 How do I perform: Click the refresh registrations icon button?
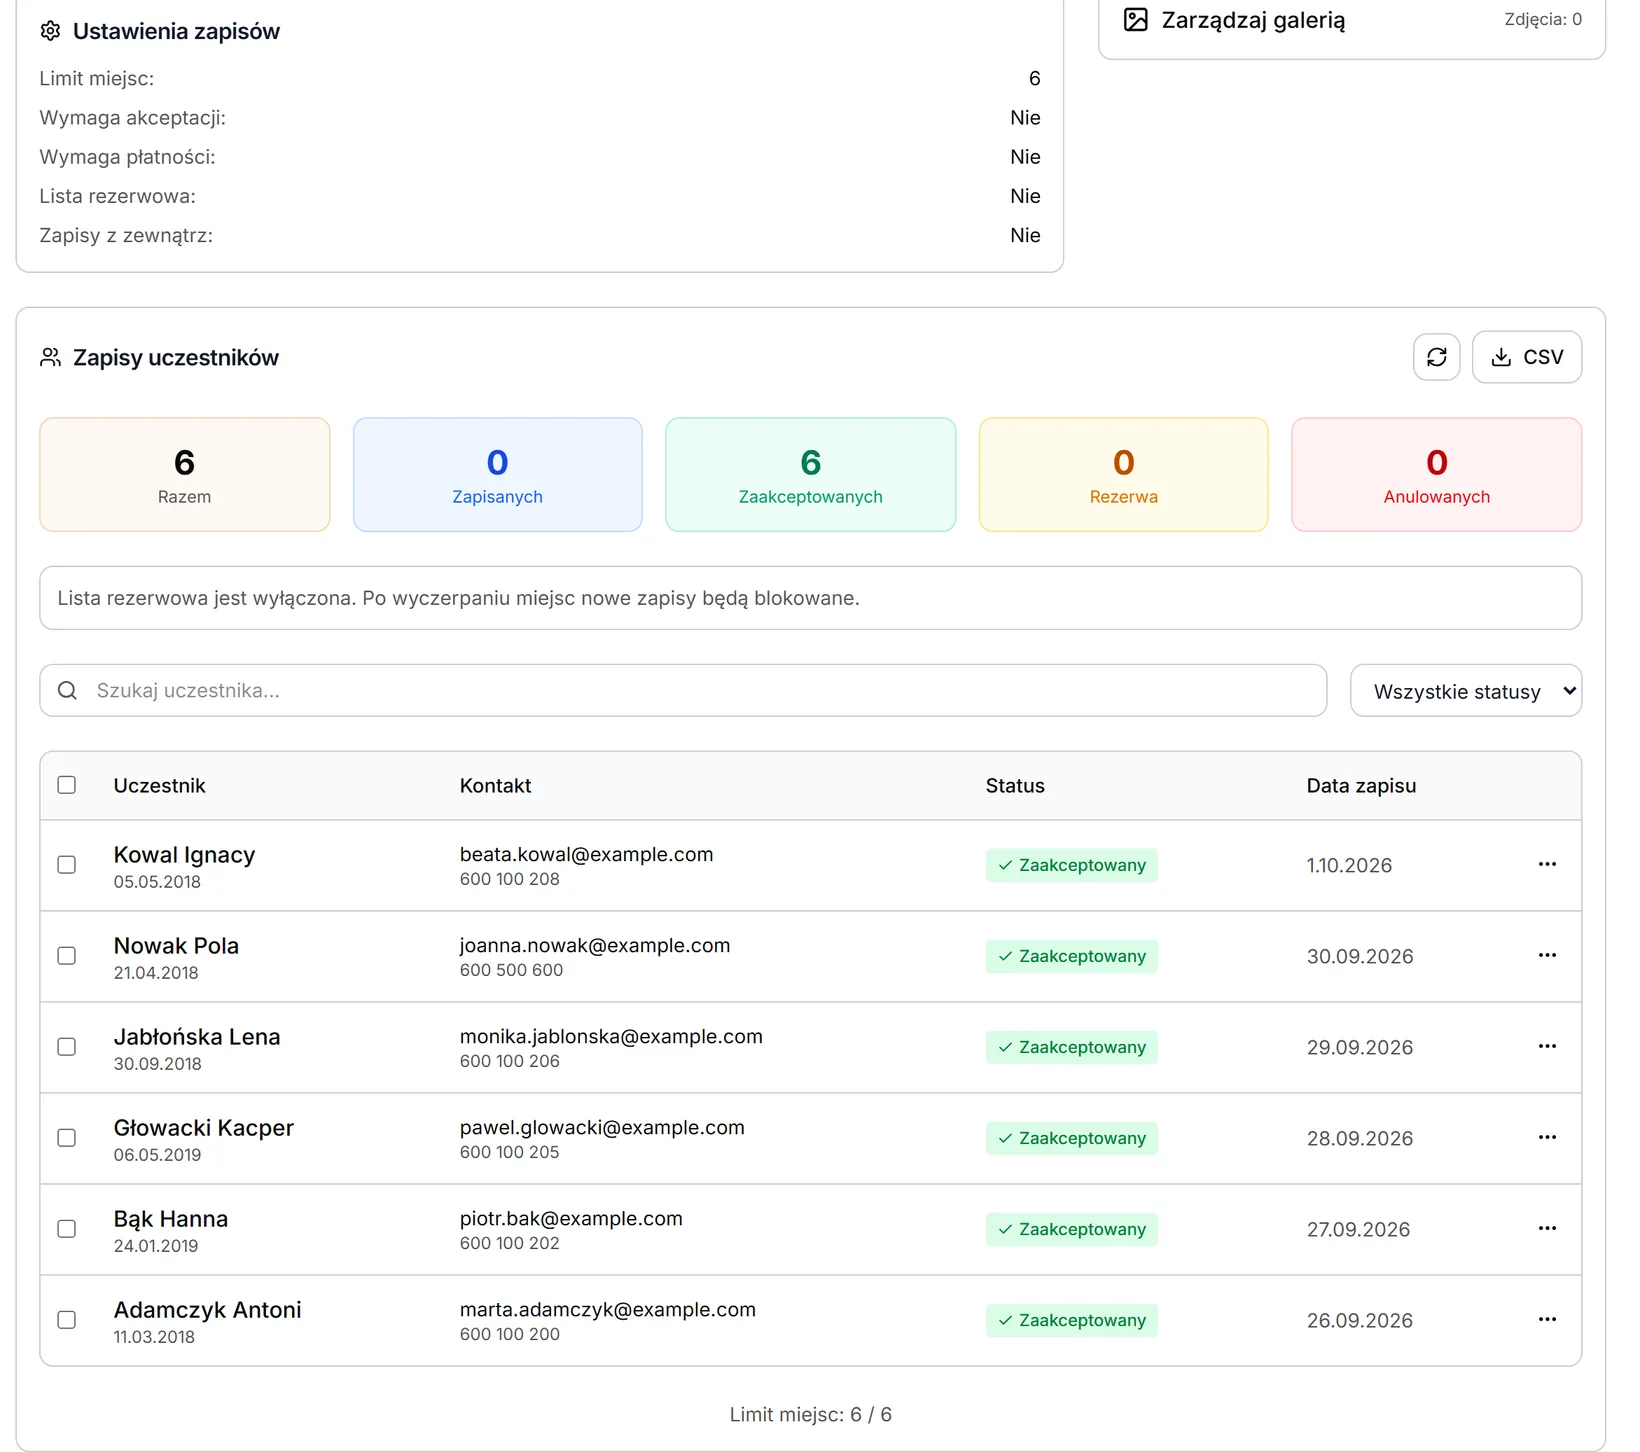1436,357
